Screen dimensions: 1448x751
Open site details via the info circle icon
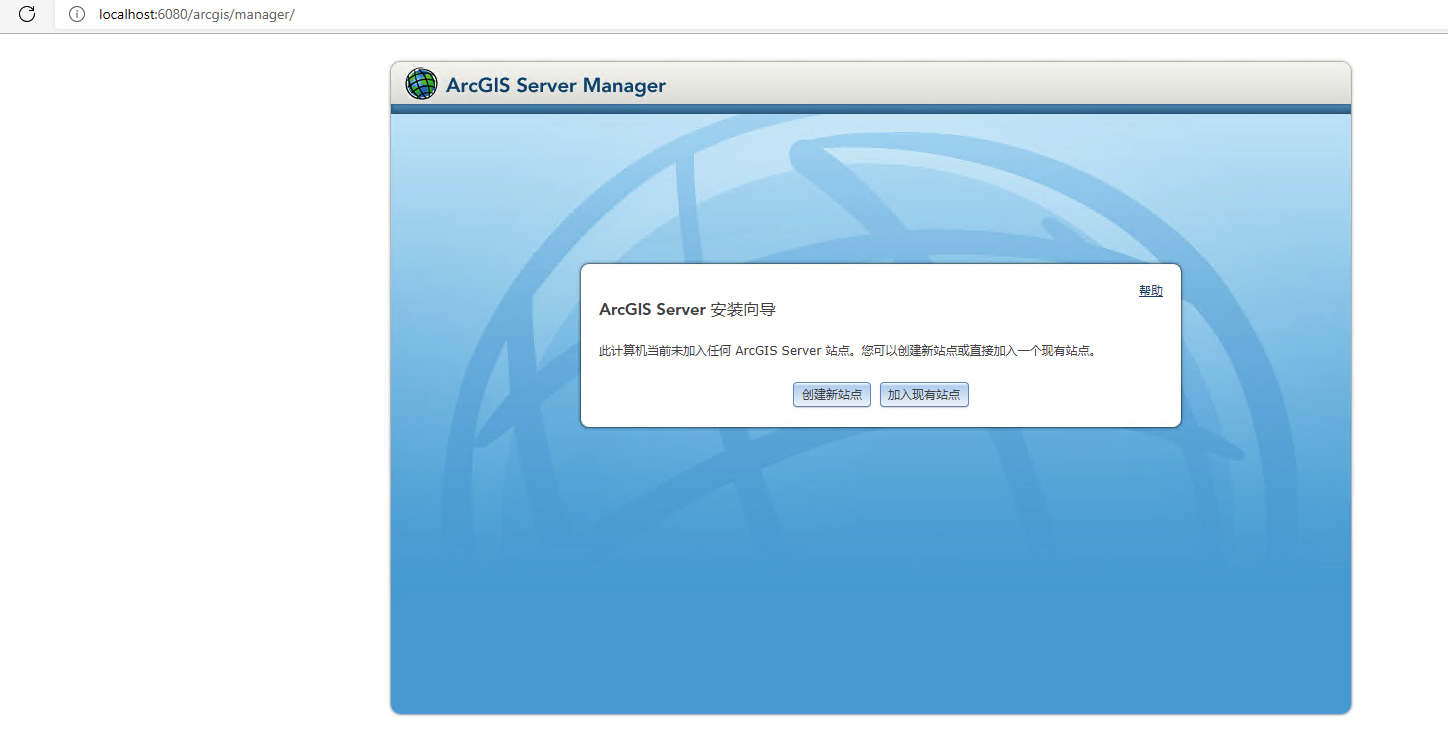(76, 14)
